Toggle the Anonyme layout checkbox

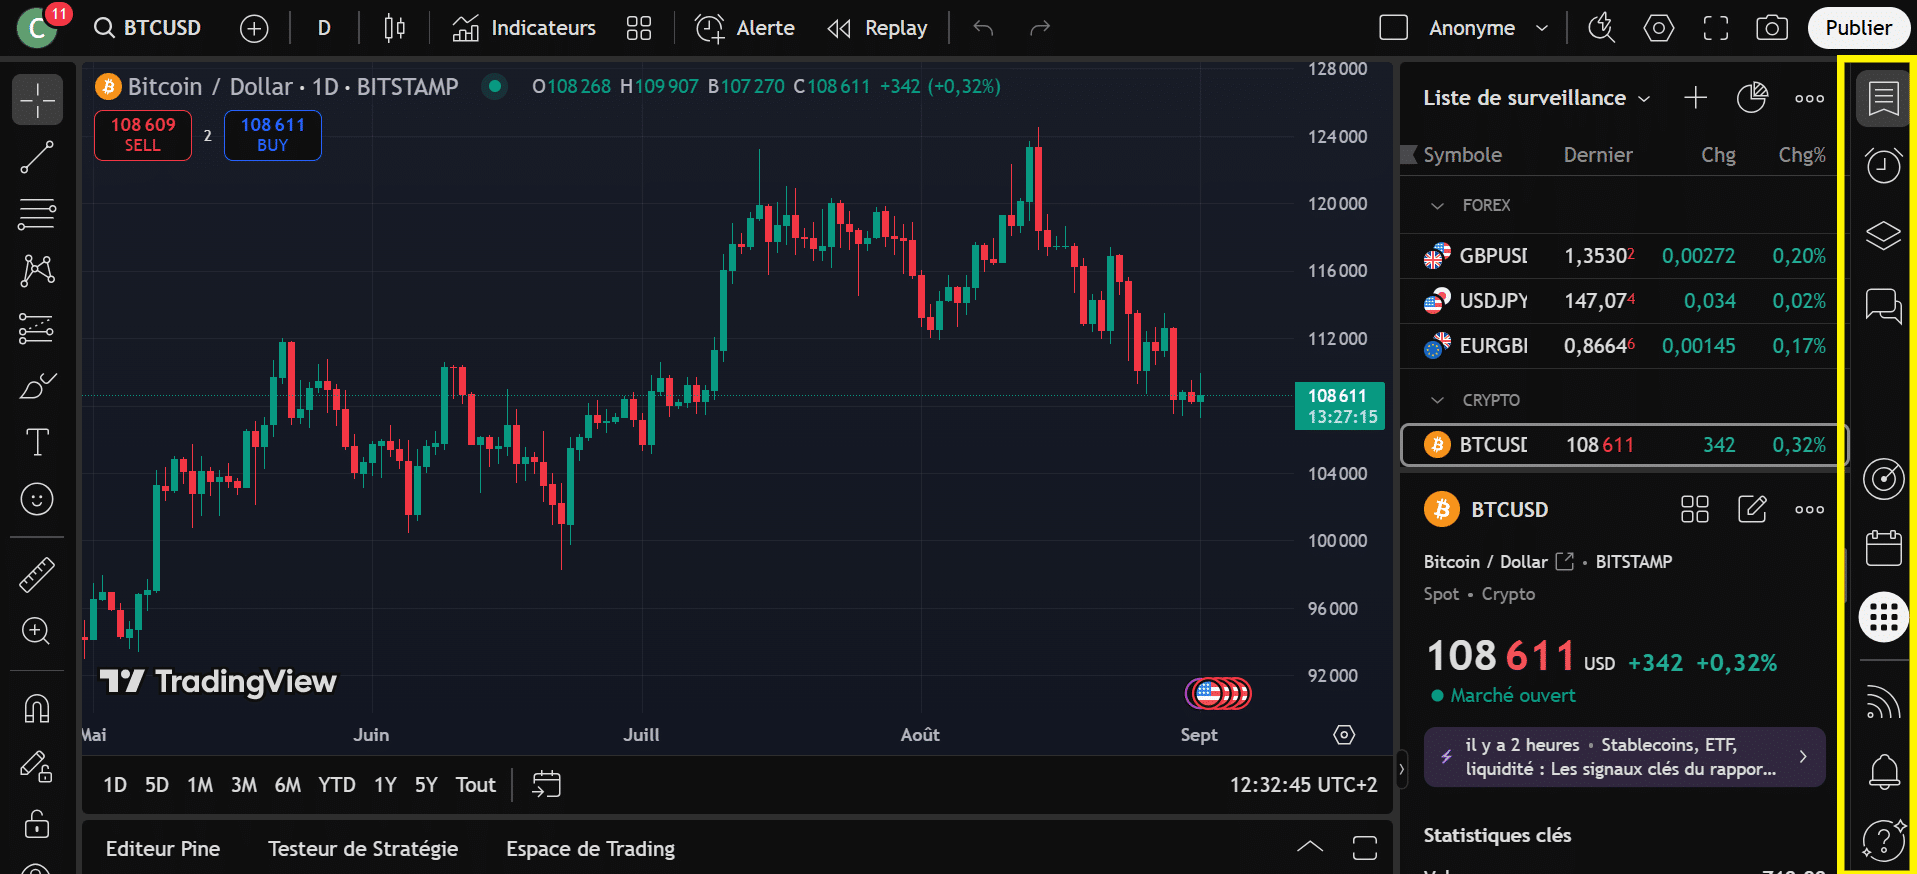1393,28
